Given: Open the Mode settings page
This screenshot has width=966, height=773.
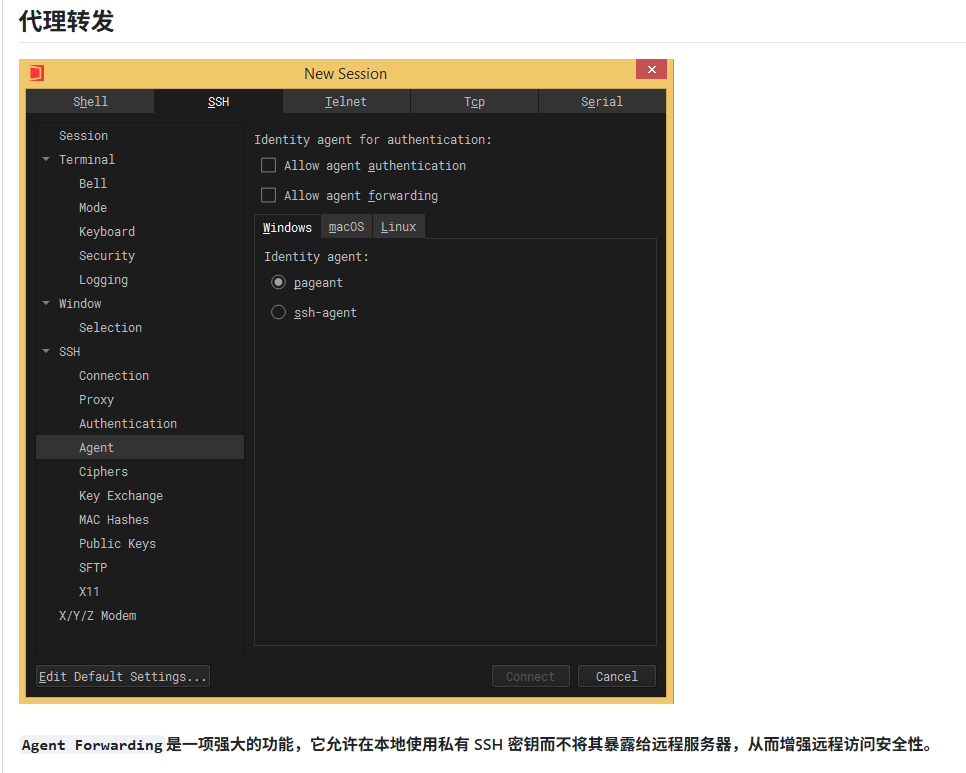Looking at the screenshot, I should click(x=93, y=208).
